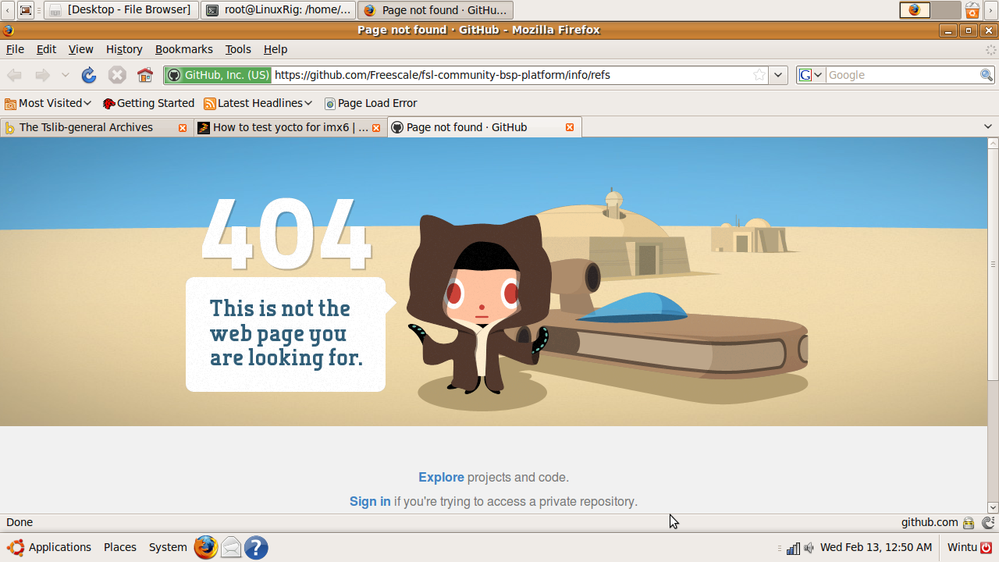
Task: Open the System menu
Action: pyautogui.click(x=168, y=547)
